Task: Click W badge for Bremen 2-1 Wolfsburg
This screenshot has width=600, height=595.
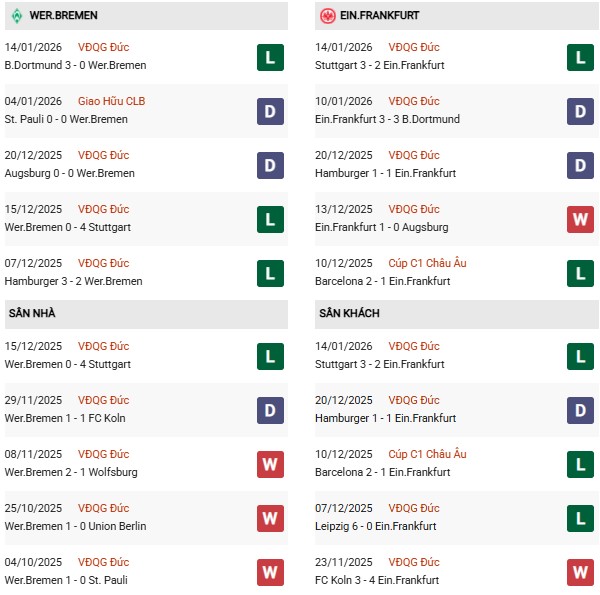Action: pyautogui.click(x=270, y=464)
